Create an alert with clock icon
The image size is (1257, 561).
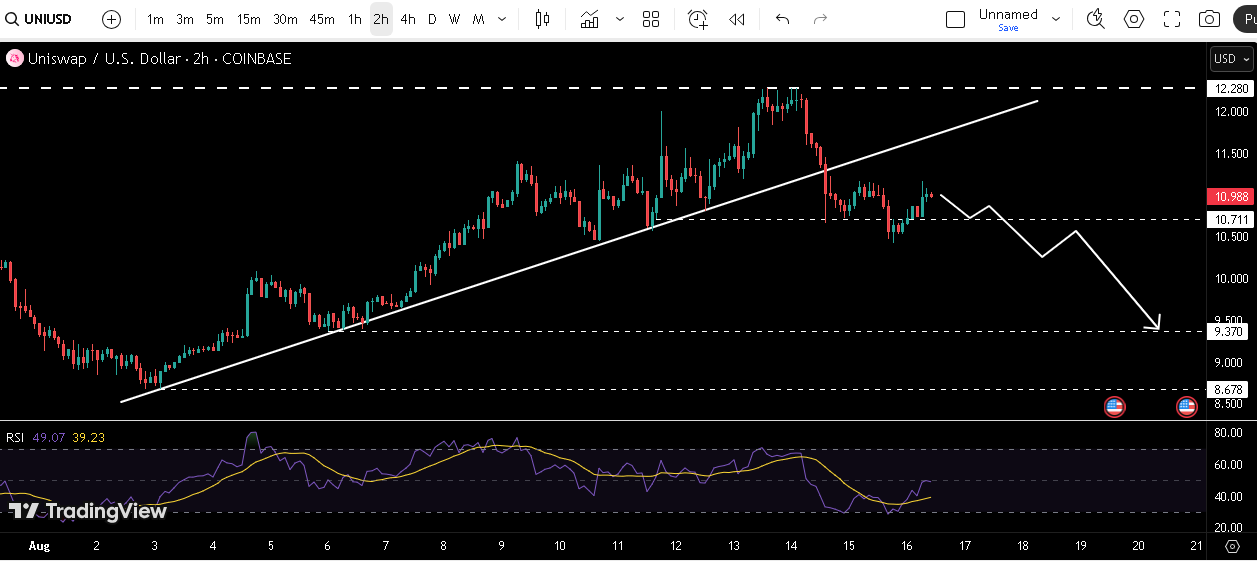(x=698, y=19)
